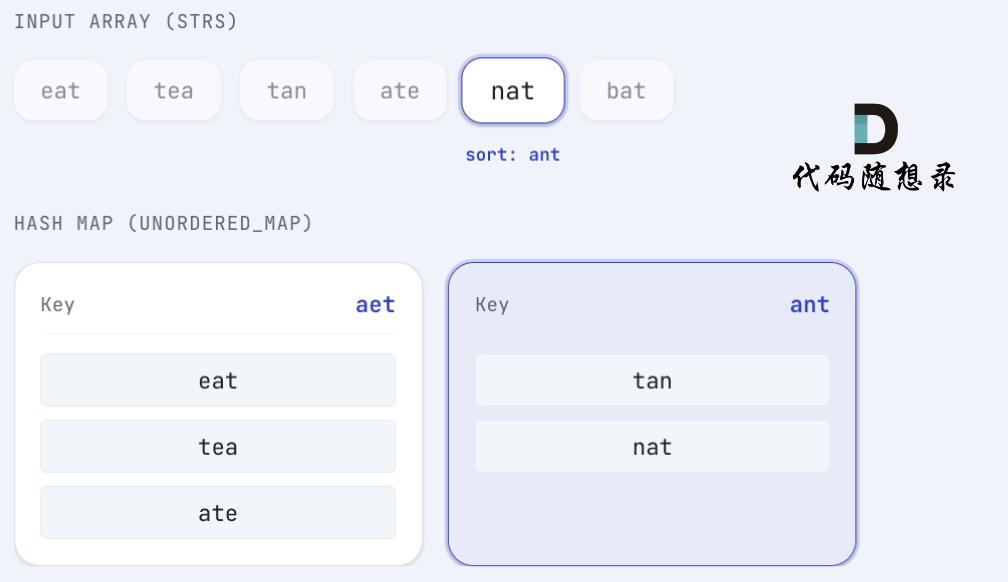Viewport: 1008px width, 582px height.
Task: Select 'tan' entry in ant bucket
Action: (x=652, y=380)
